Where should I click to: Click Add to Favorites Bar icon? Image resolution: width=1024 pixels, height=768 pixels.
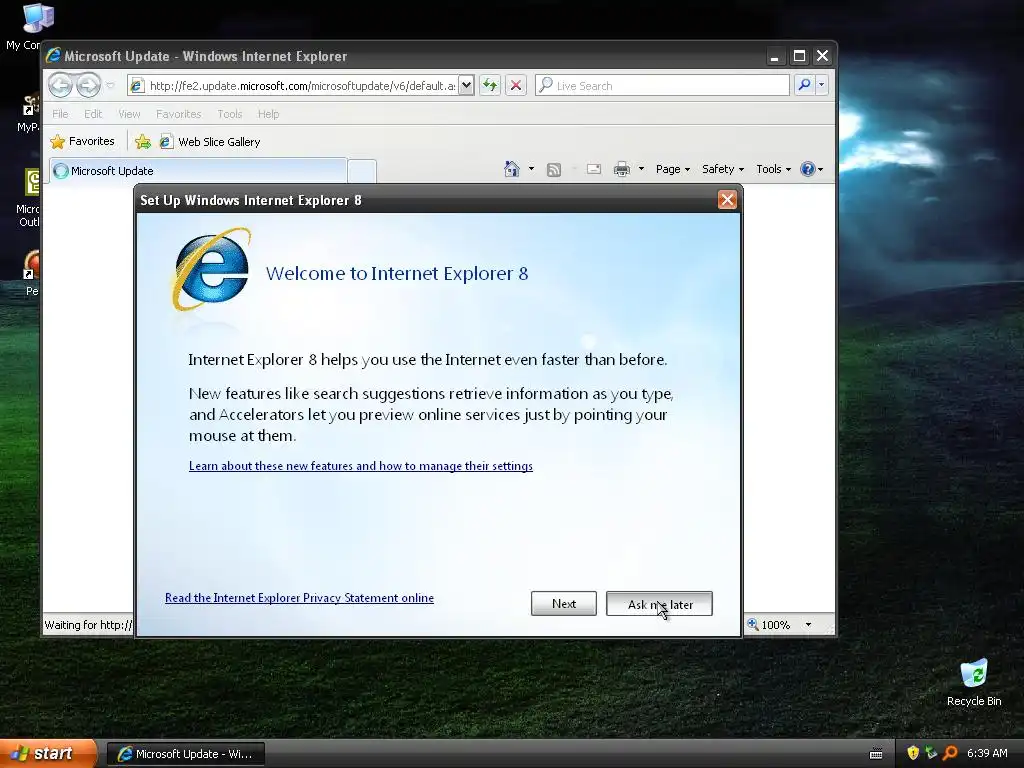143,141
